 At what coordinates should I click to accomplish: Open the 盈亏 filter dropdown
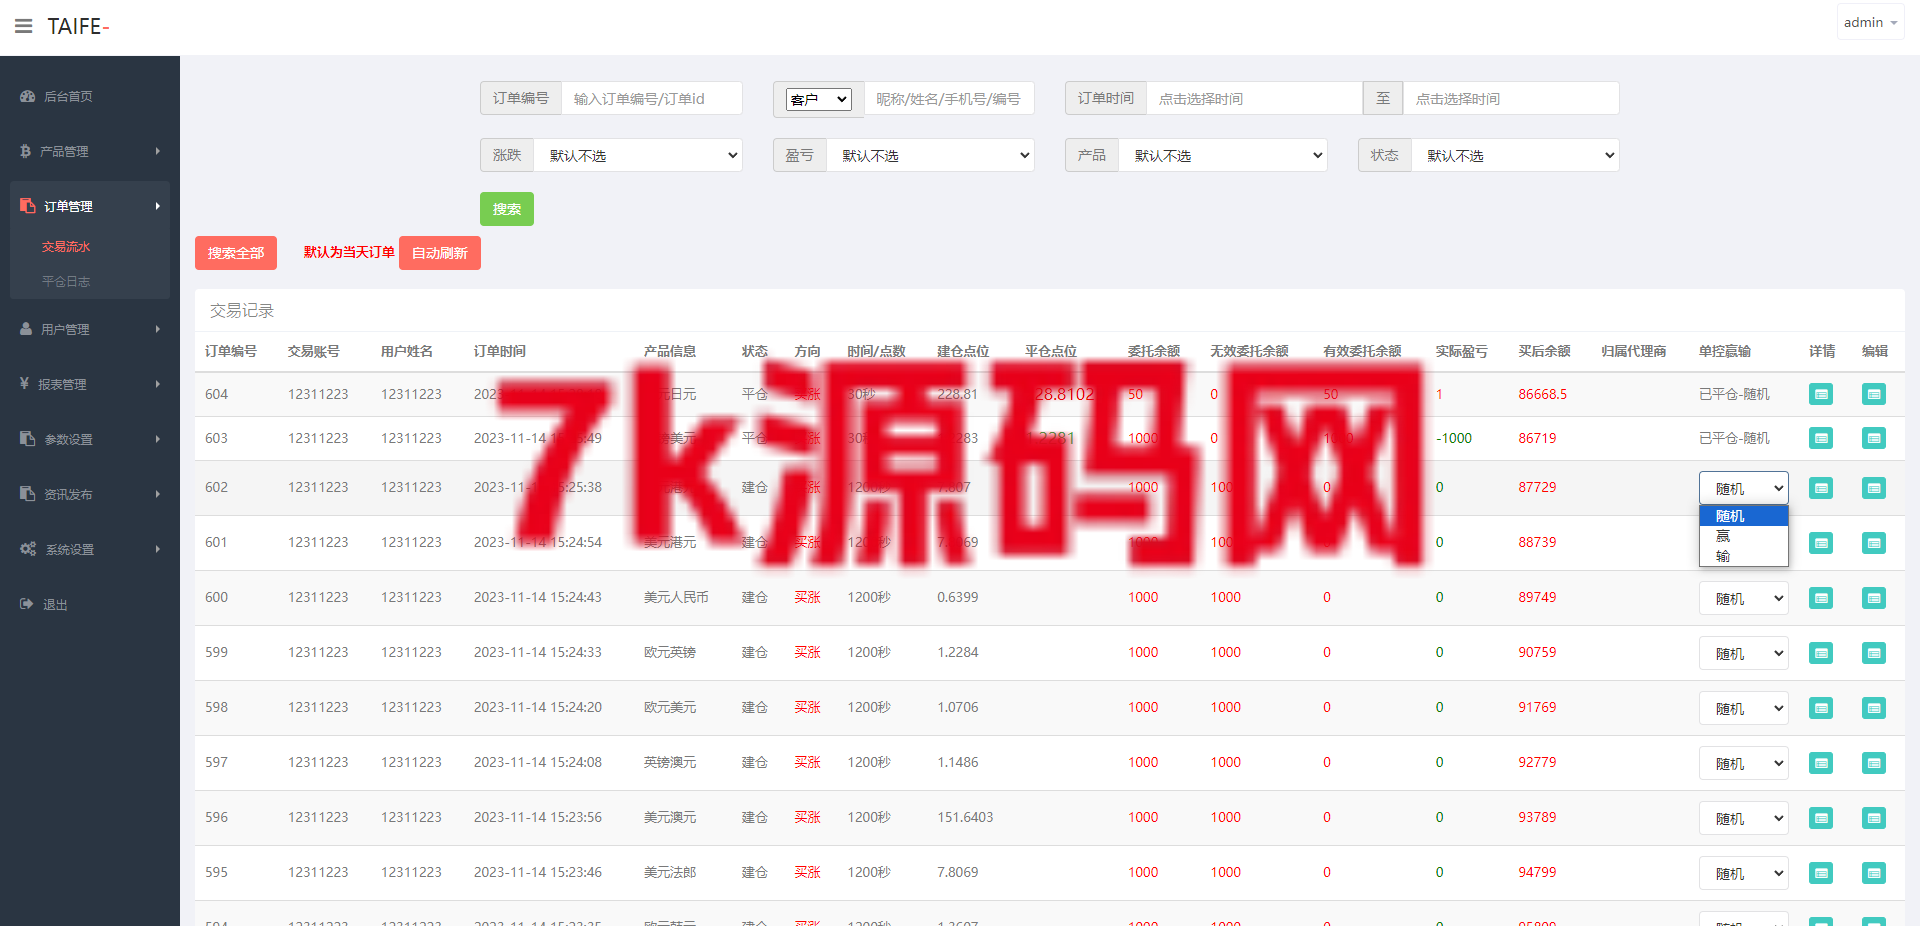931,155
